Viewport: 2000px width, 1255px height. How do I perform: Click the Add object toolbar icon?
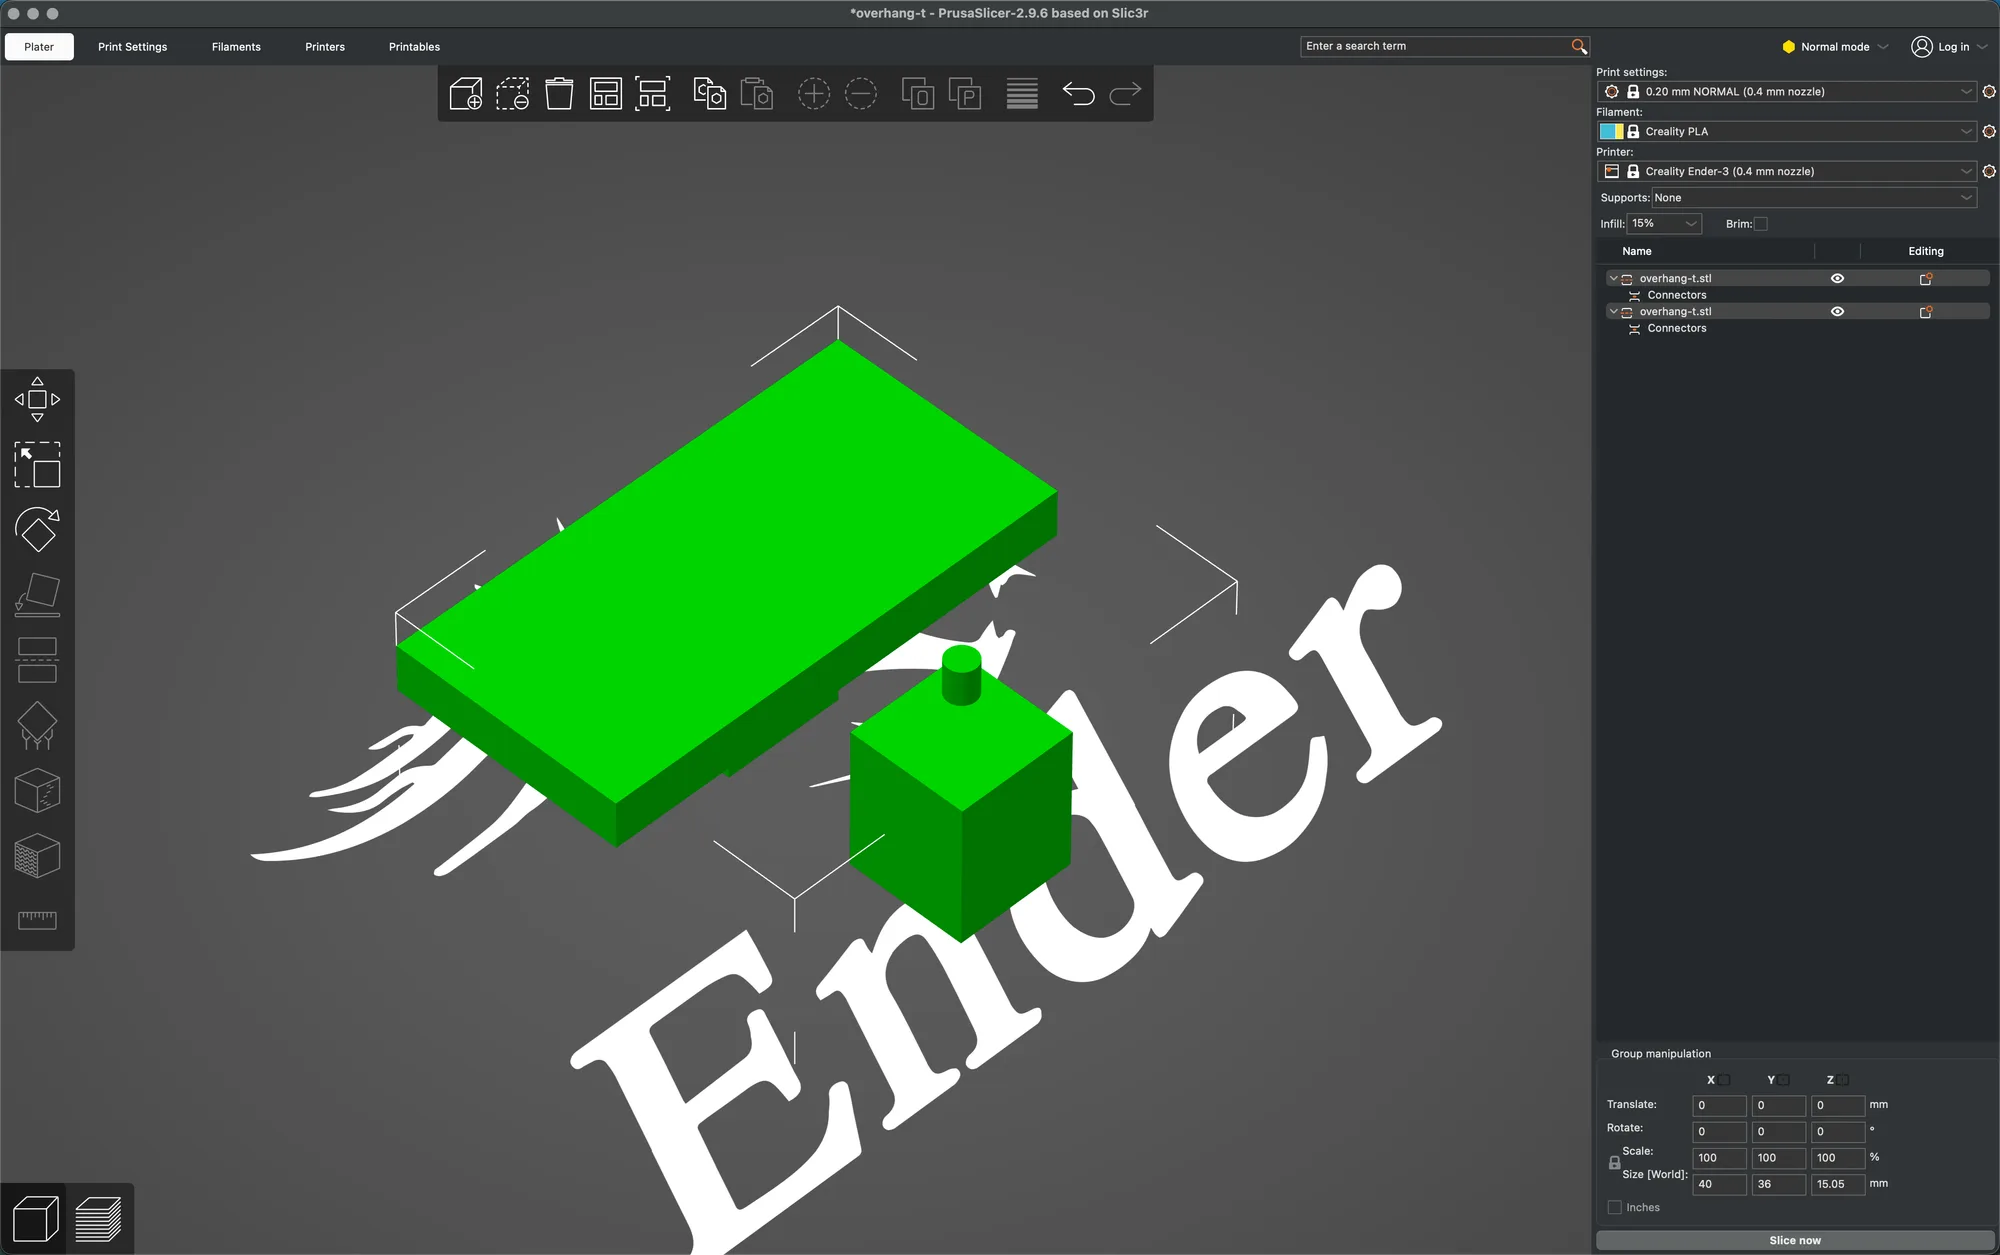466,94
